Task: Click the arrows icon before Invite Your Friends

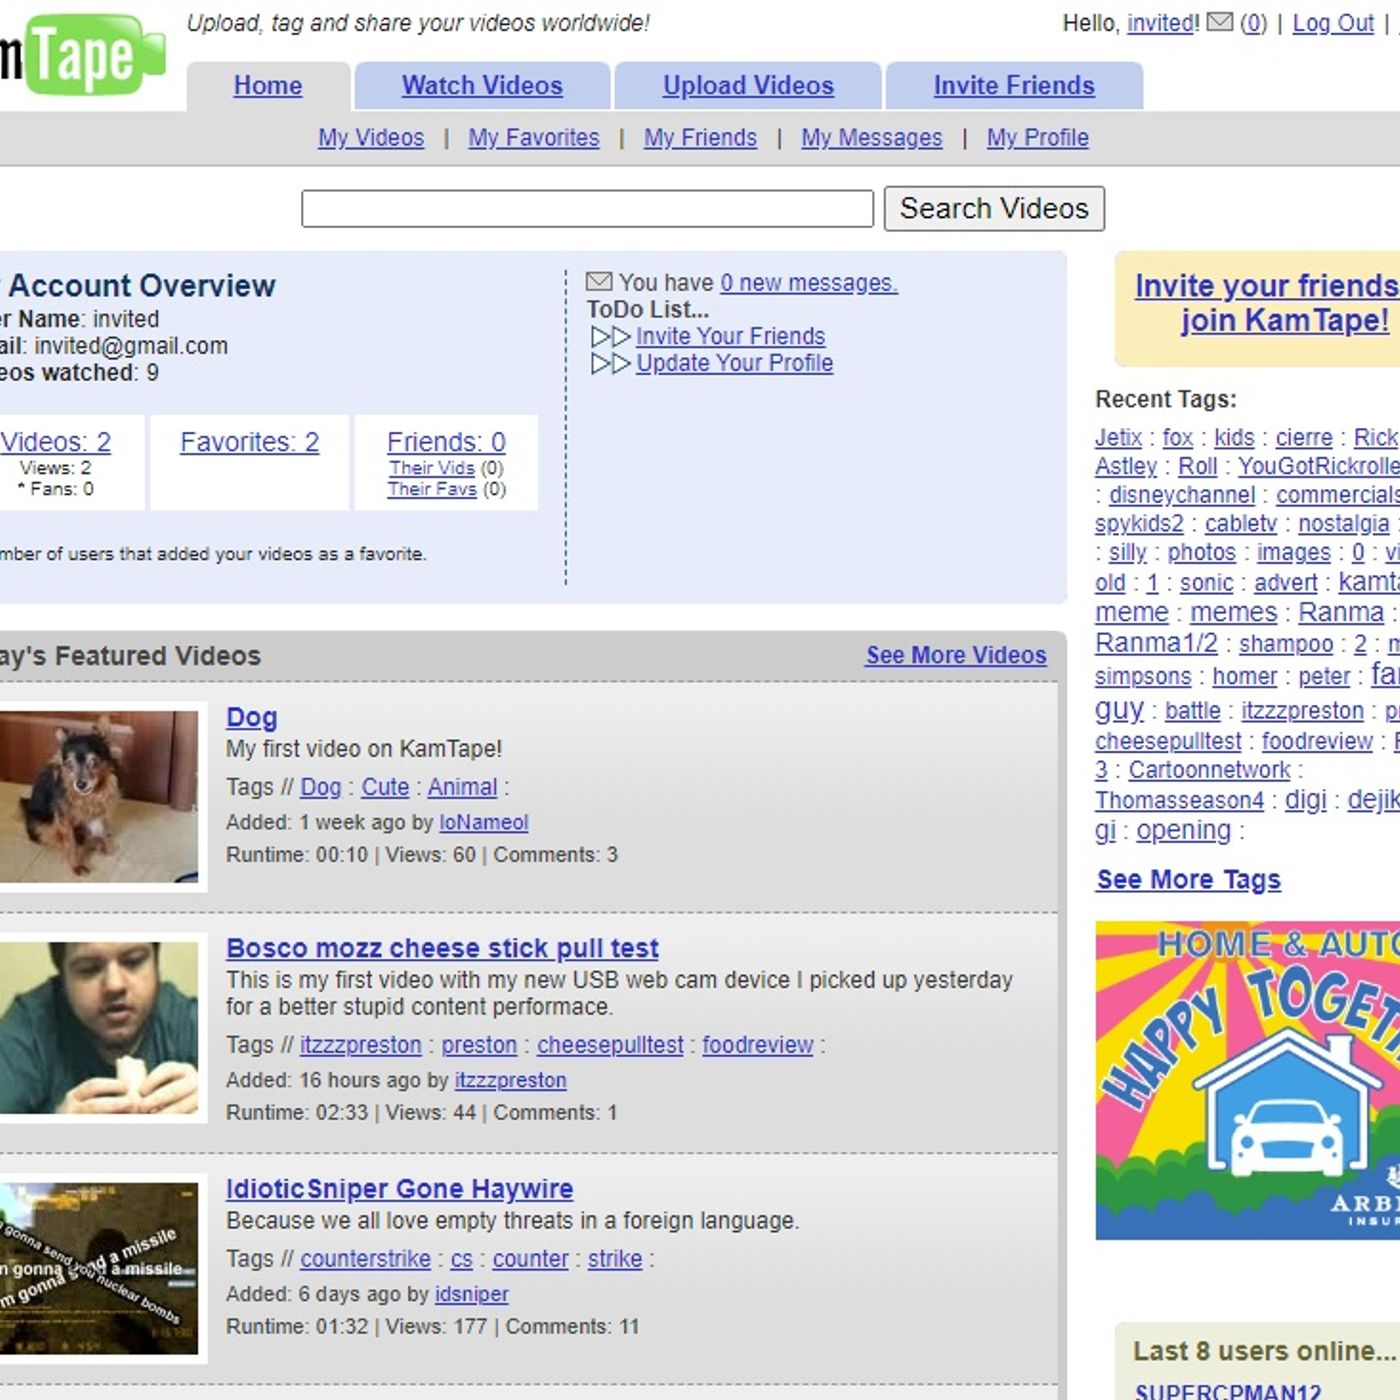Action: tap(611, 336)
